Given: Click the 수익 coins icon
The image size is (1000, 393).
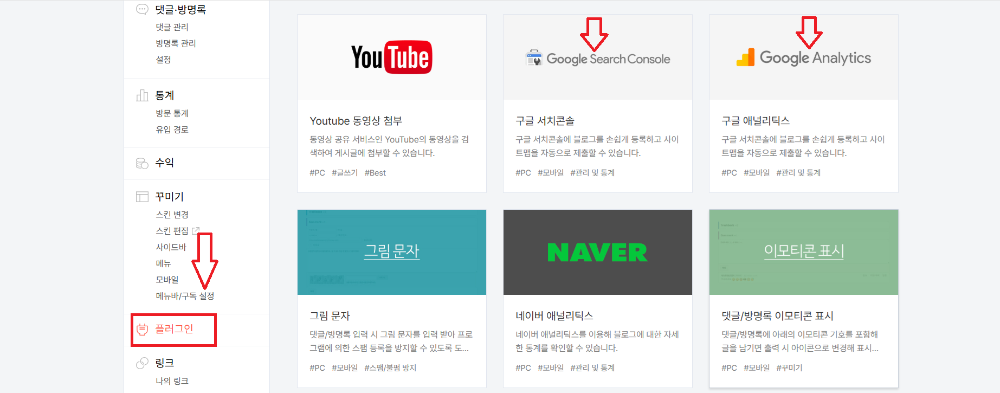Looking at the screenshot, I should pyautogui.click(x=142, y=163).
